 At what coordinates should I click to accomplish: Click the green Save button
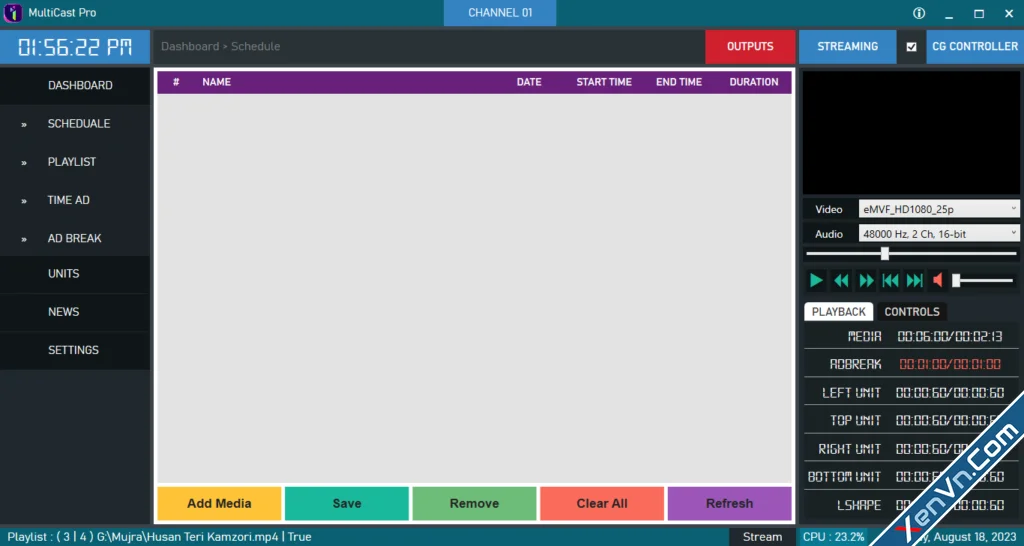coord(347,504)
